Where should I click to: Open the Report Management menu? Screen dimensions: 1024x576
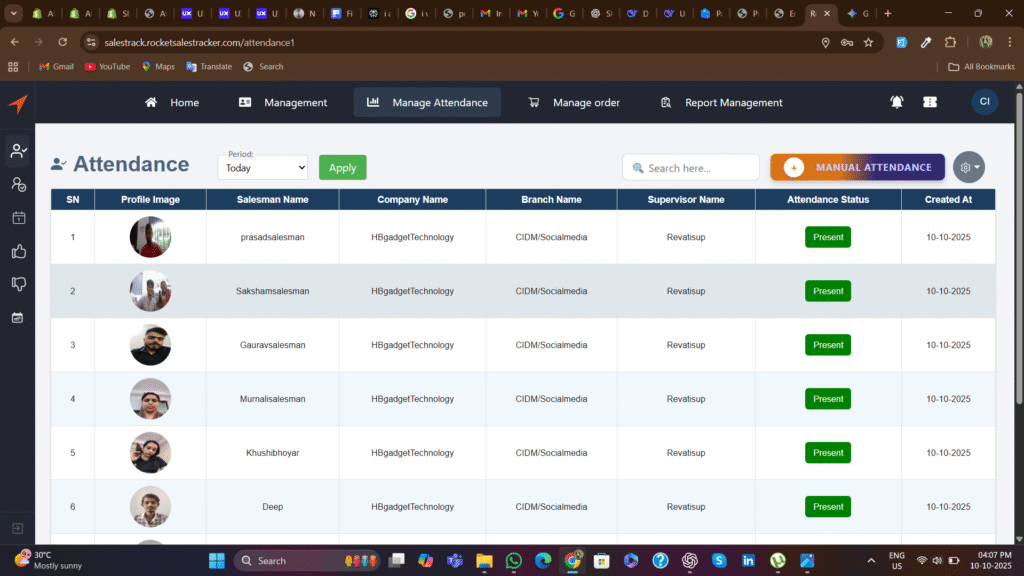pos(721,103)
